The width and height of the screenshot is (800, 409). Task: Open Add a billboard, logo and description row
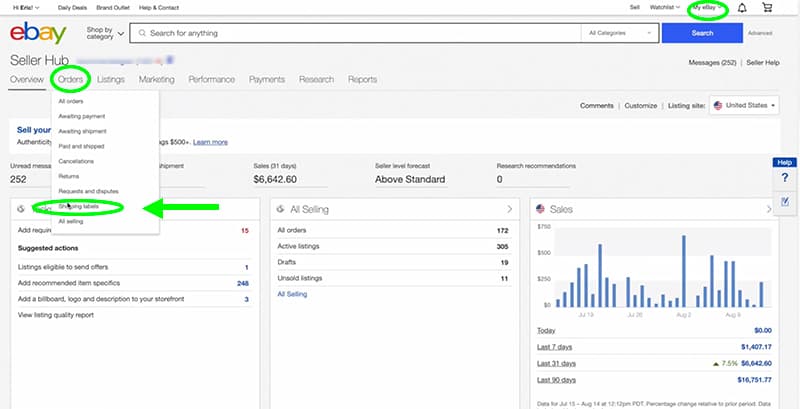coord(133,299)
